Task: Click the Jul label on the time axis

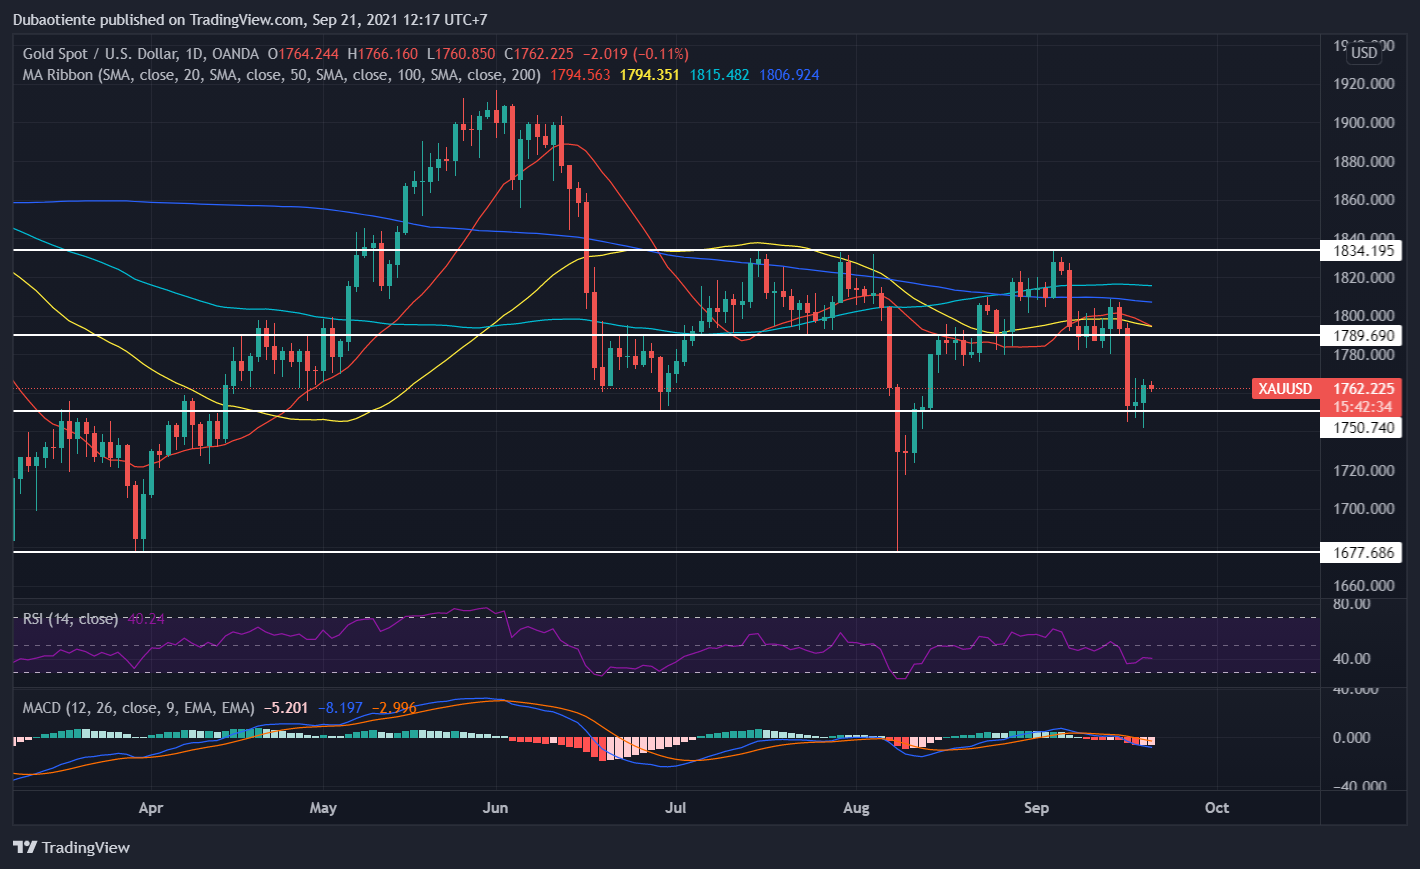Action: pyautogui.click(x=676, y=808)
